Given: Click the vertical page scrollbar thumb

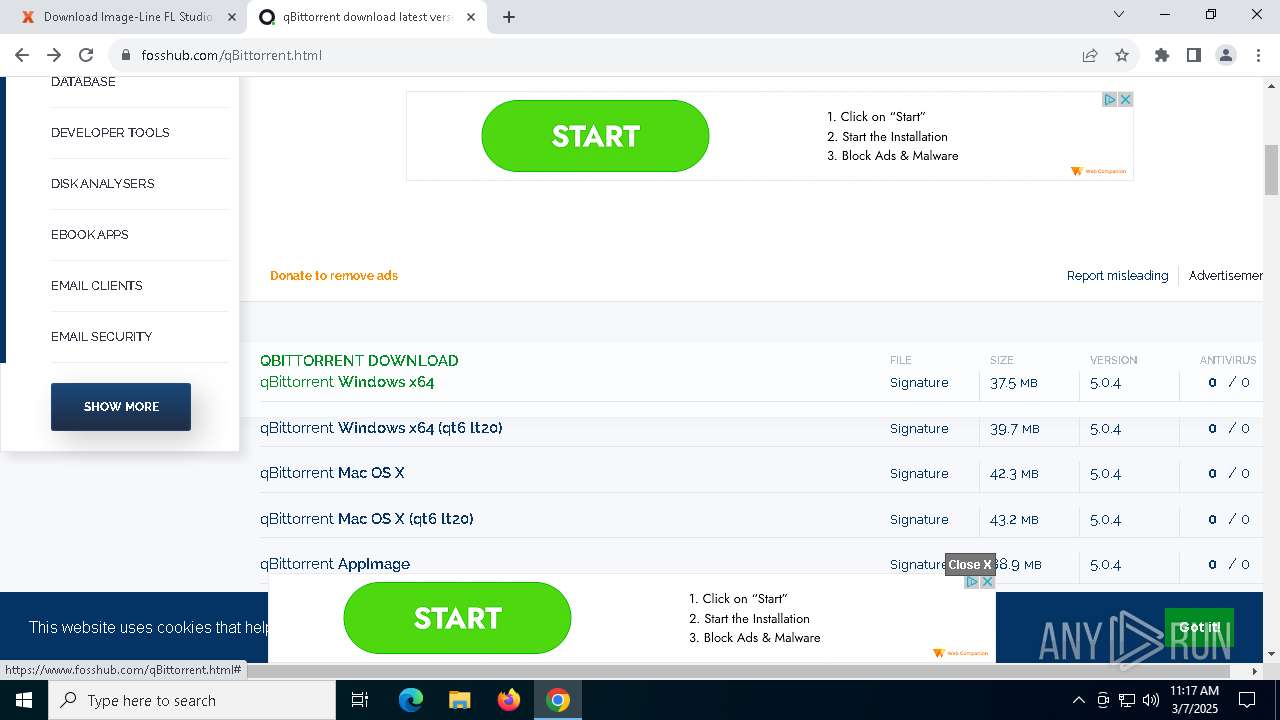Looking at the screenshot, I should pos(1272,170).
